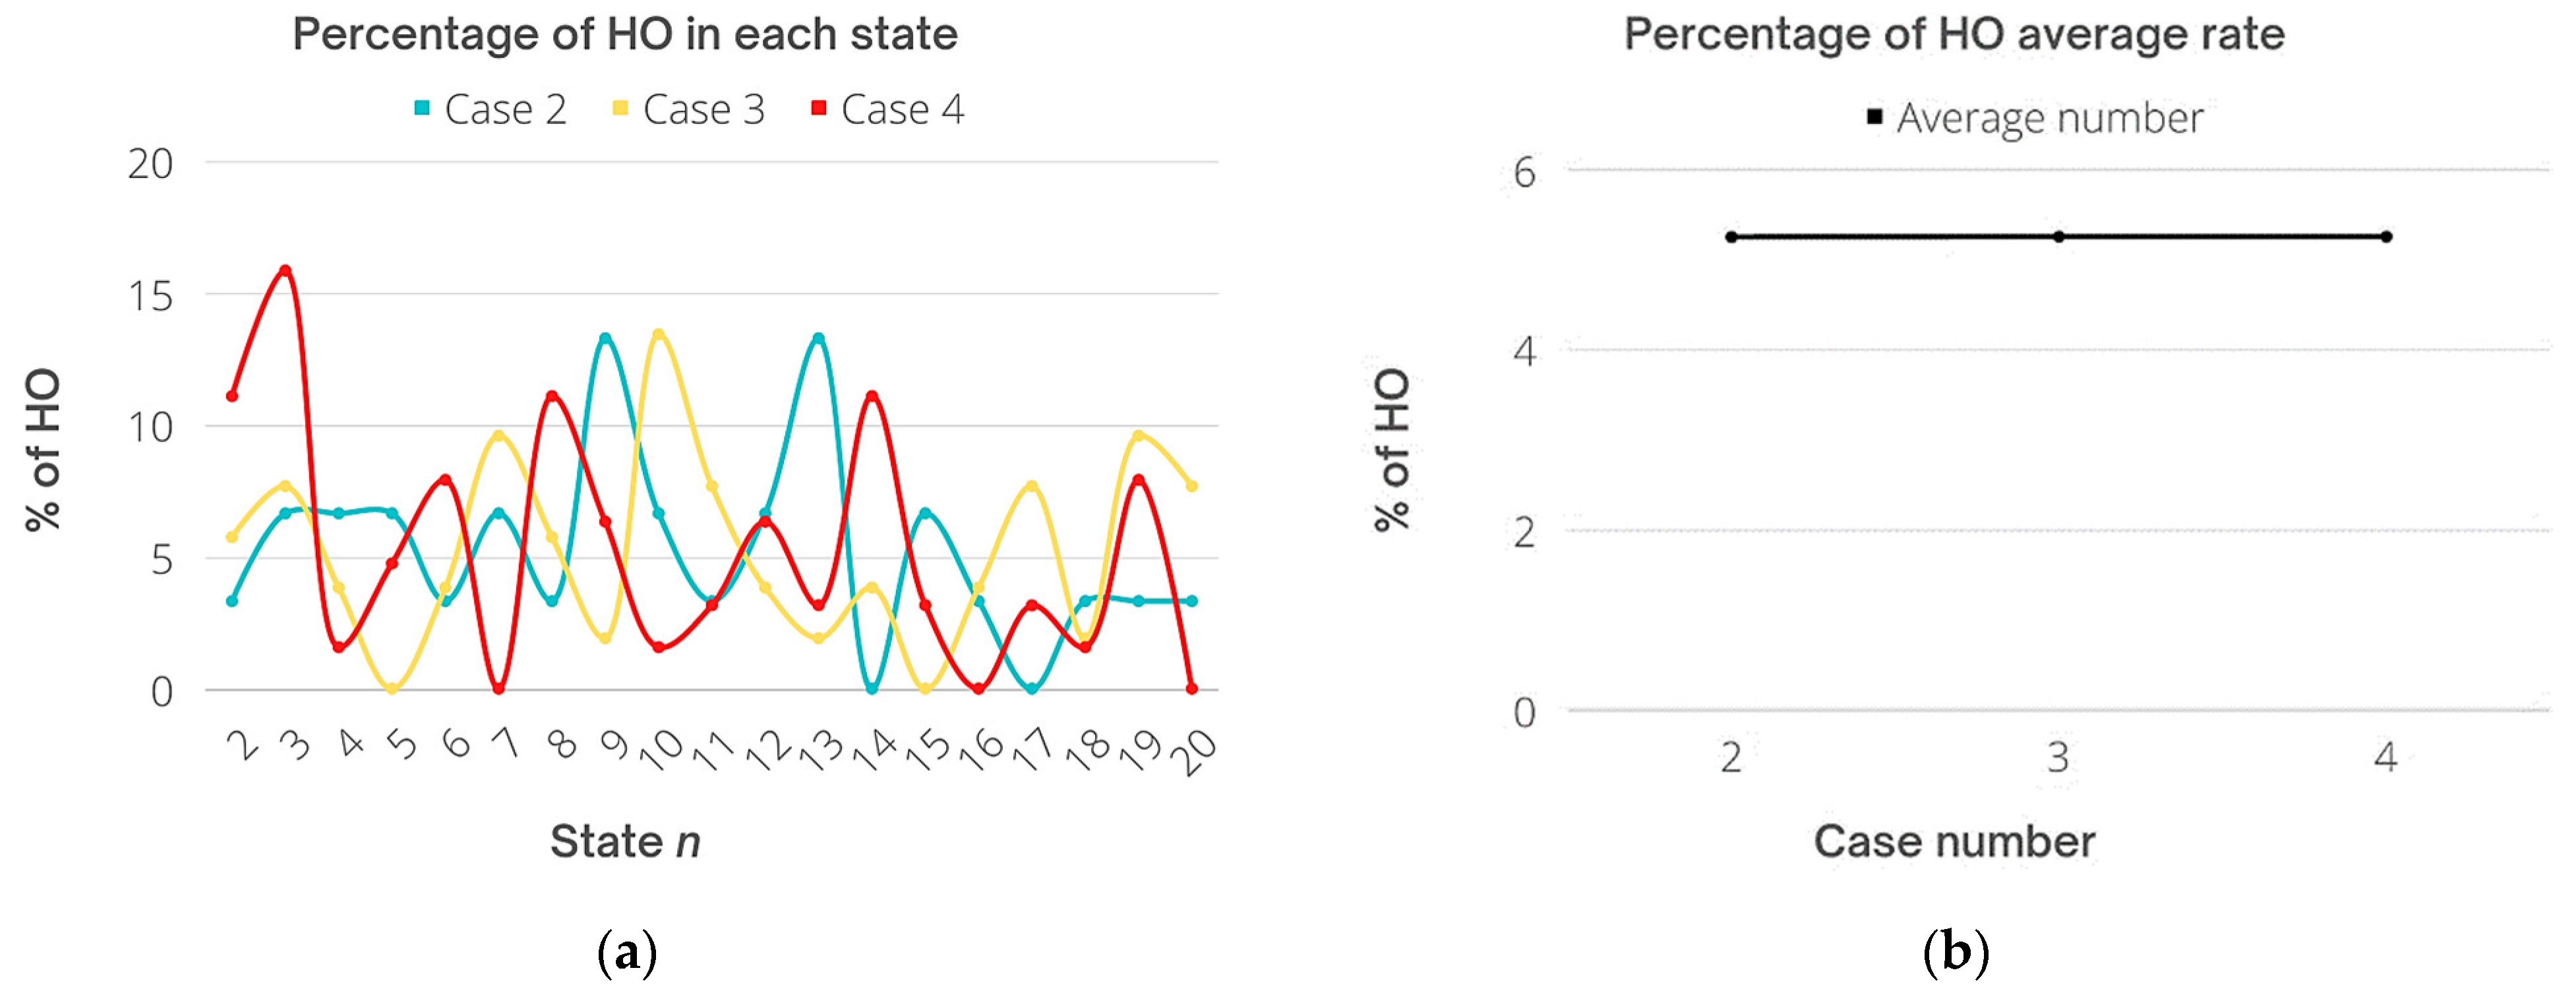The width and height of the screenshot is (2576, 991).
Task: Click the 'State n' x-axis label
Action: (x=625, y=841)
